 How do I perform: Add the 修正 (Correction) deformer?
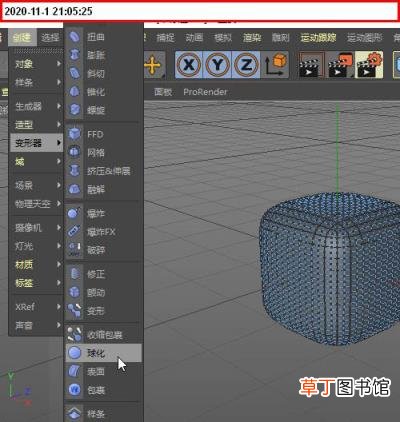click(104, 274)
